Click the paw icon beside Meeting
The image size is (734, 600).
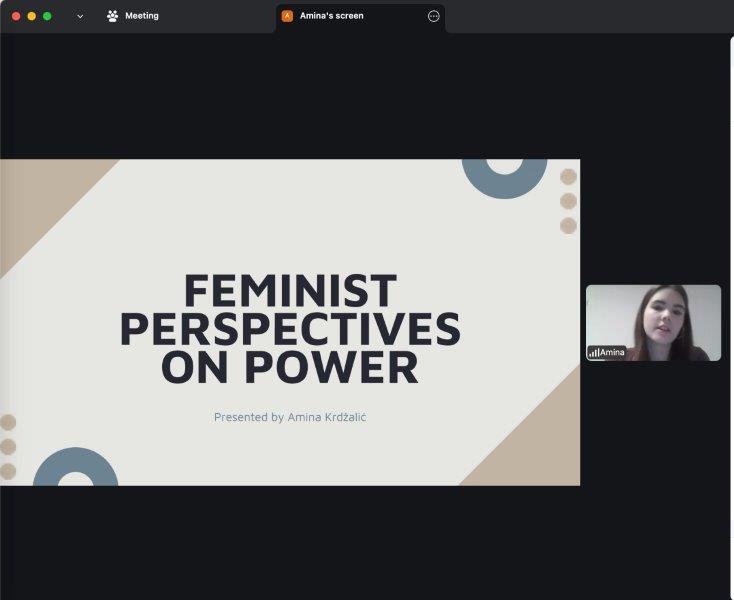[112, 16]
